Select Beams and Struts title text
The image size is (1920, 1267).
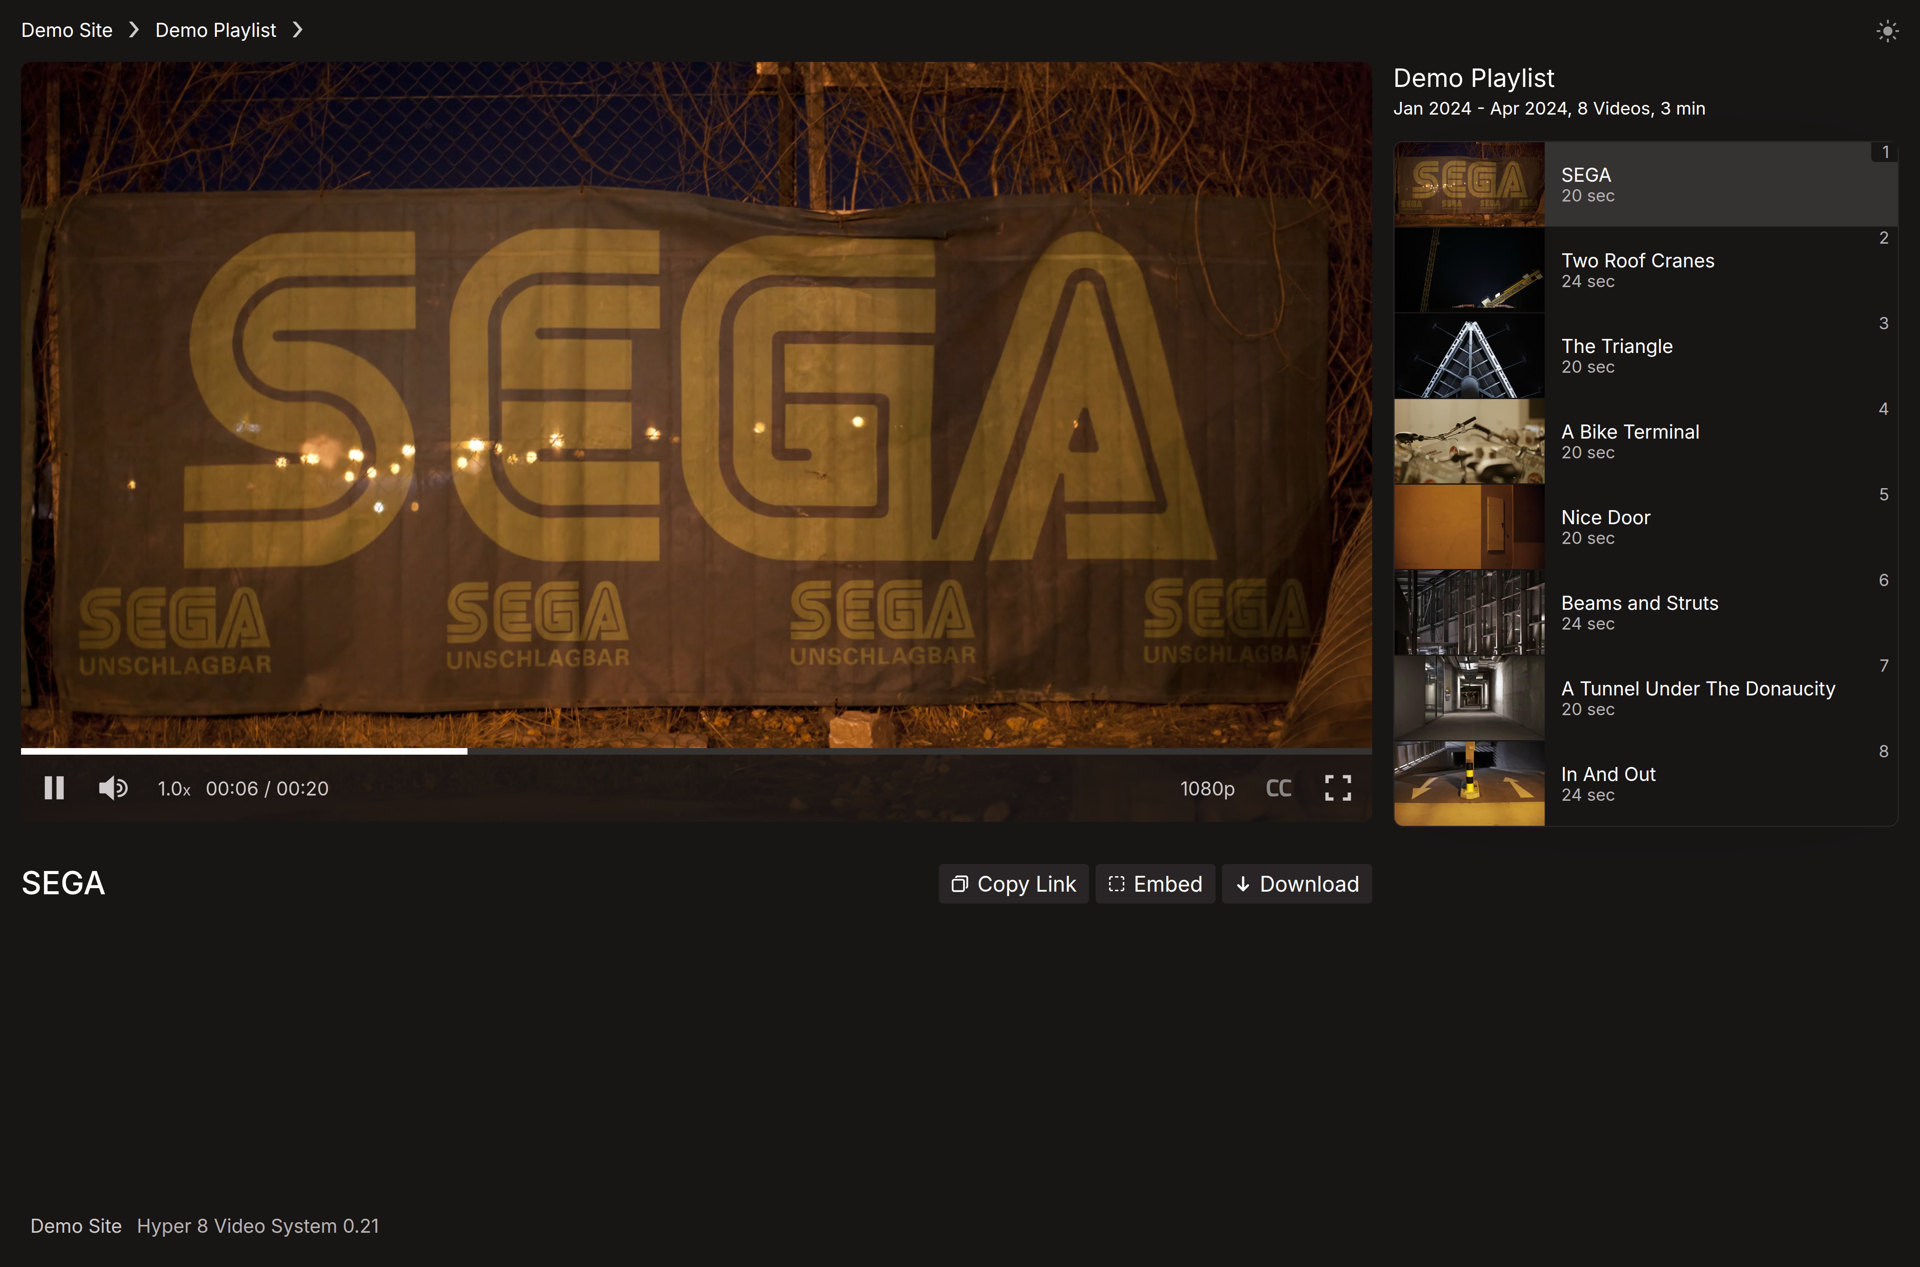tap(1639, 603)
